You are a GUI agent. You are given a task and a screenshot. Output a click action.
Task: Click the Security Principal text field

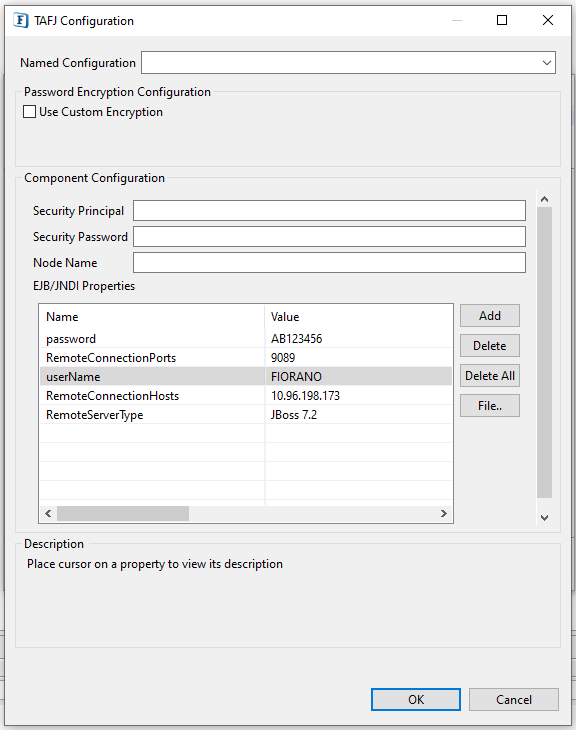pyautogui.click(x=329, y=211)
